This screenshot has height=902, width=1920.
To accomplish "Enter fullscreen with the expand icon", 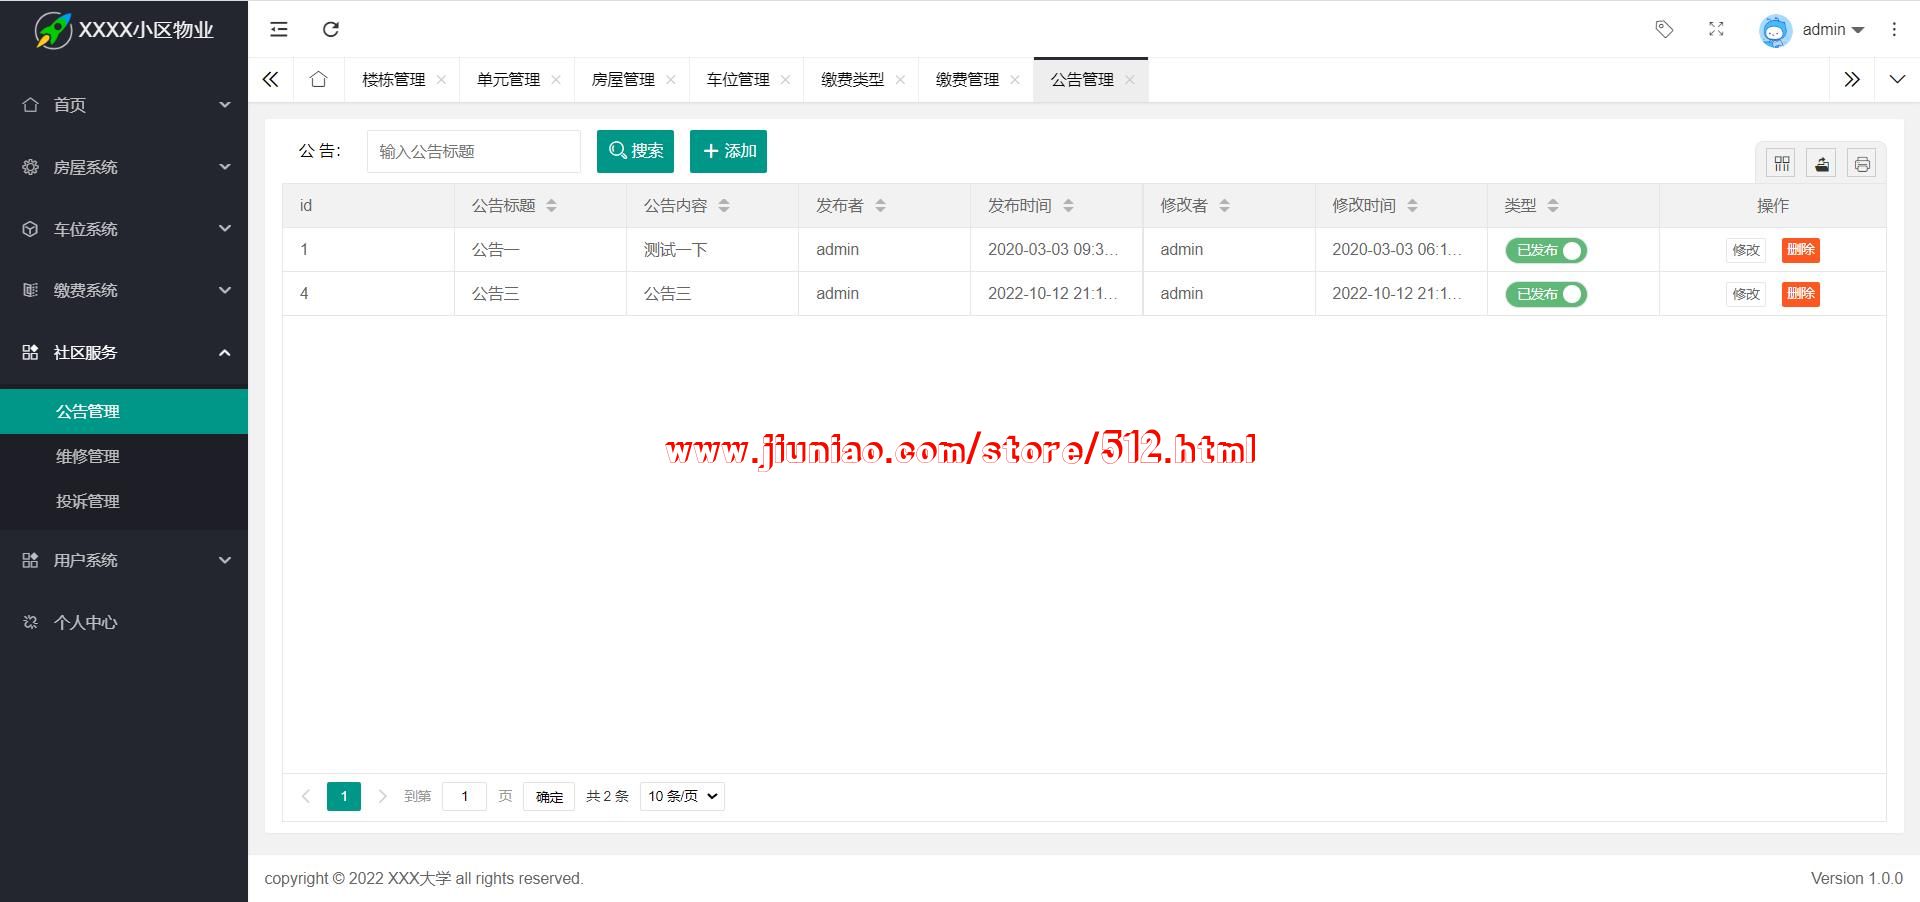I will point(1716,30).
